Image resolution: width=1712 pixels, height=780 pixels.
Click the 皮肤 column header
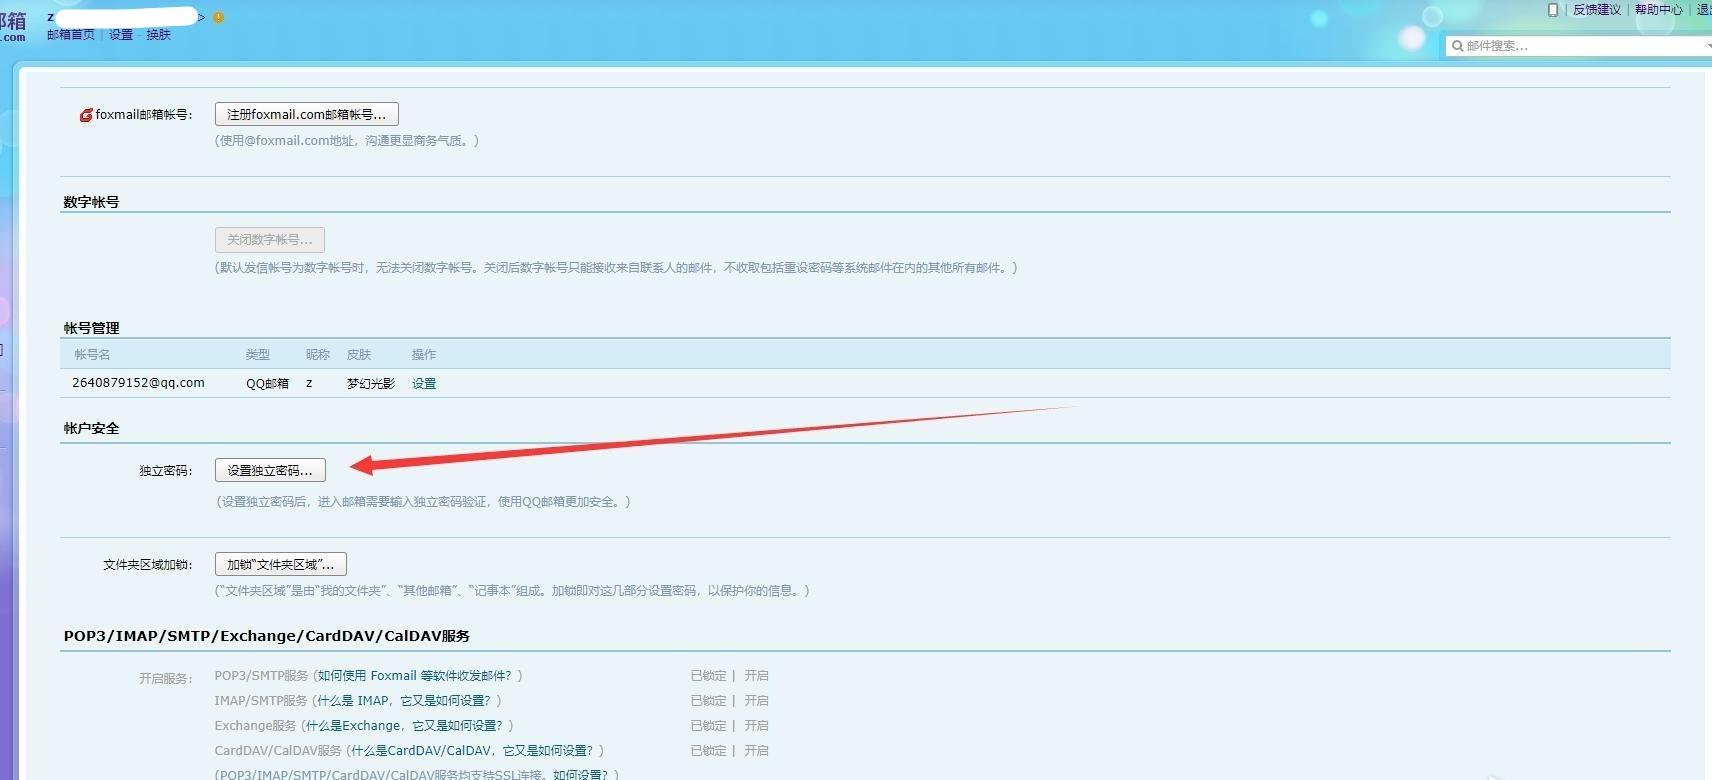(x=359, y=354)
